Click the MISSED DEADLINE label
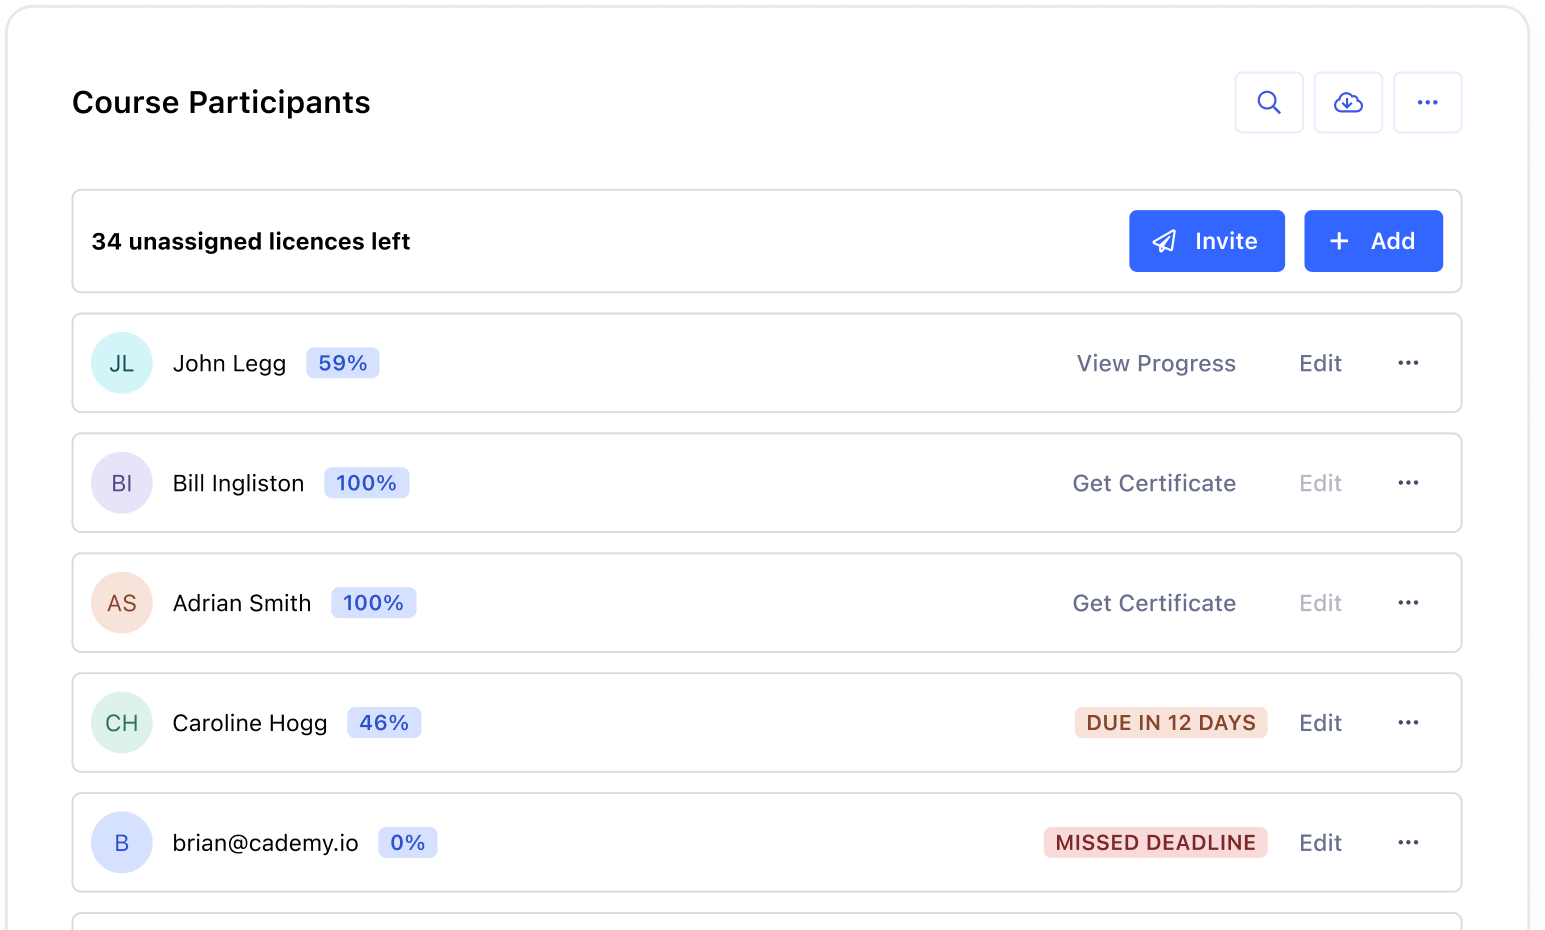The height and width of the screenshot is (930, 1545). click(1156, 843)
